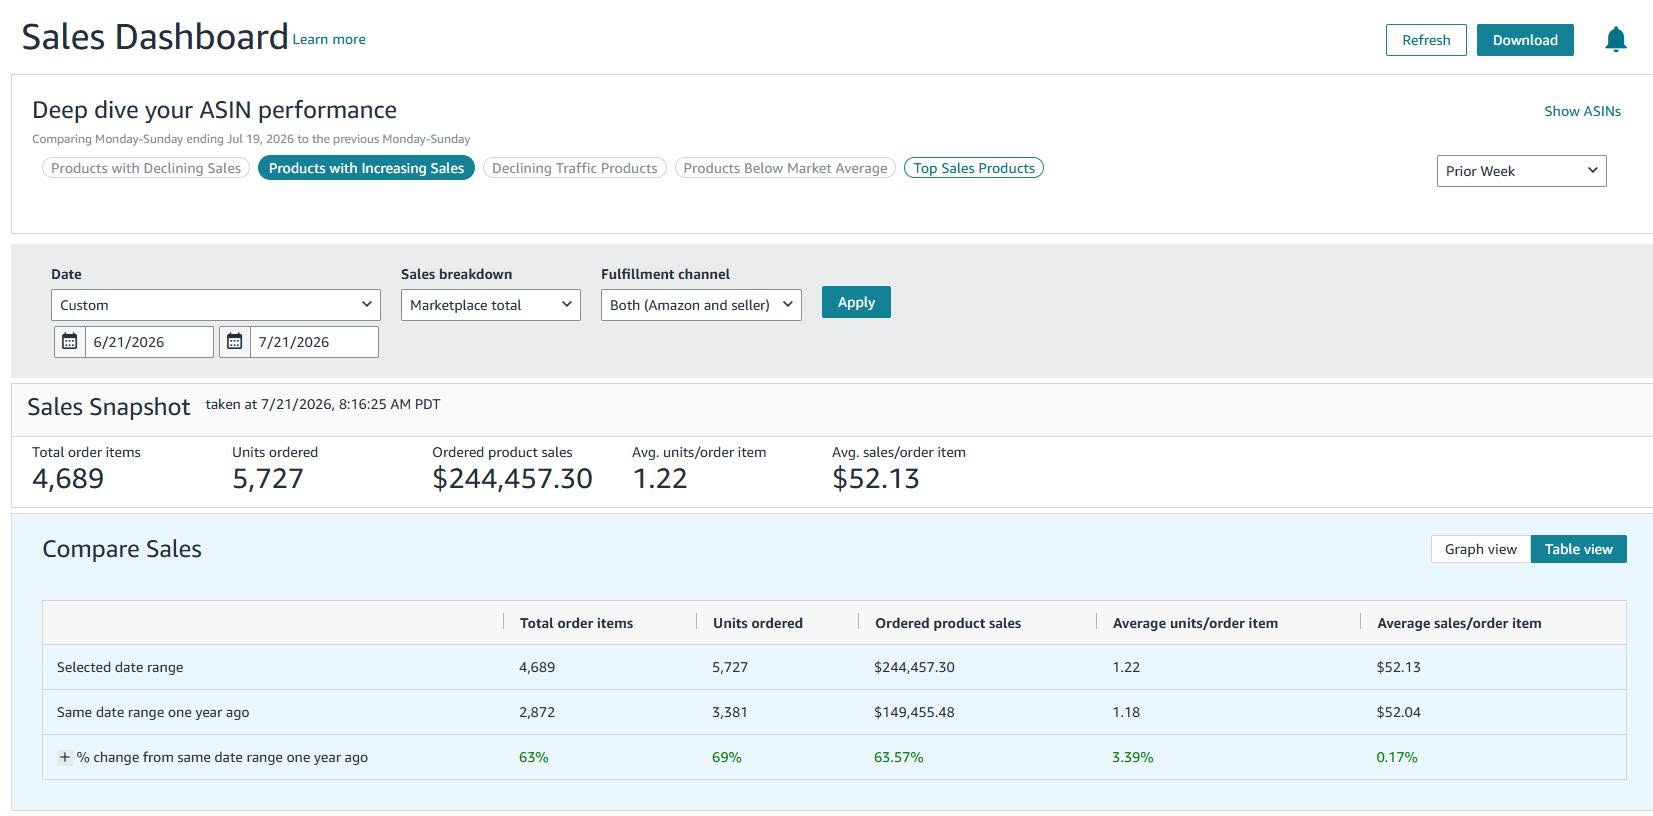This screenshot has width=1653, height=816.
Task: Click the Download button
Action: [x=1525, y=40]
